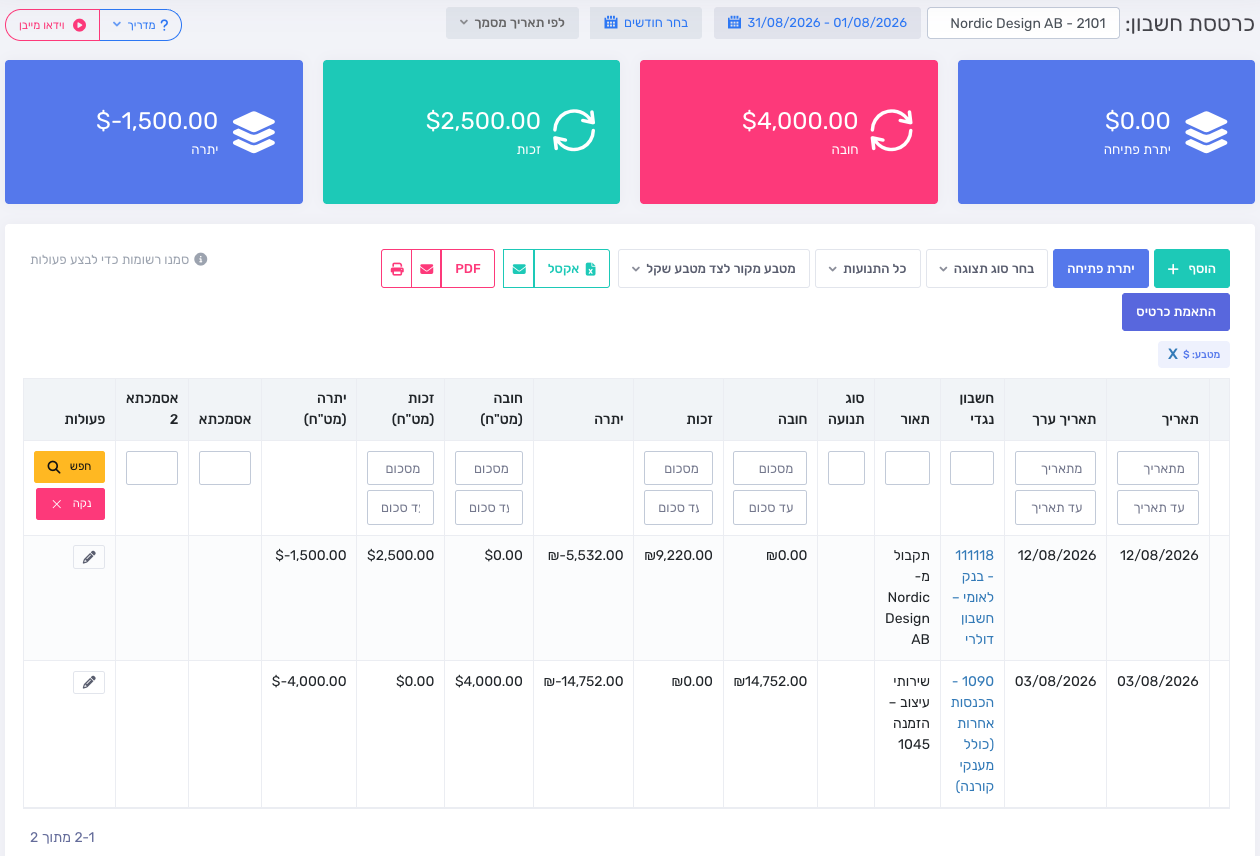Image resolution: width=1260 pixels, height=856 pixels.
Task: Click the debit (חובה) refresh icon
Action: click(x=891, y=130)
